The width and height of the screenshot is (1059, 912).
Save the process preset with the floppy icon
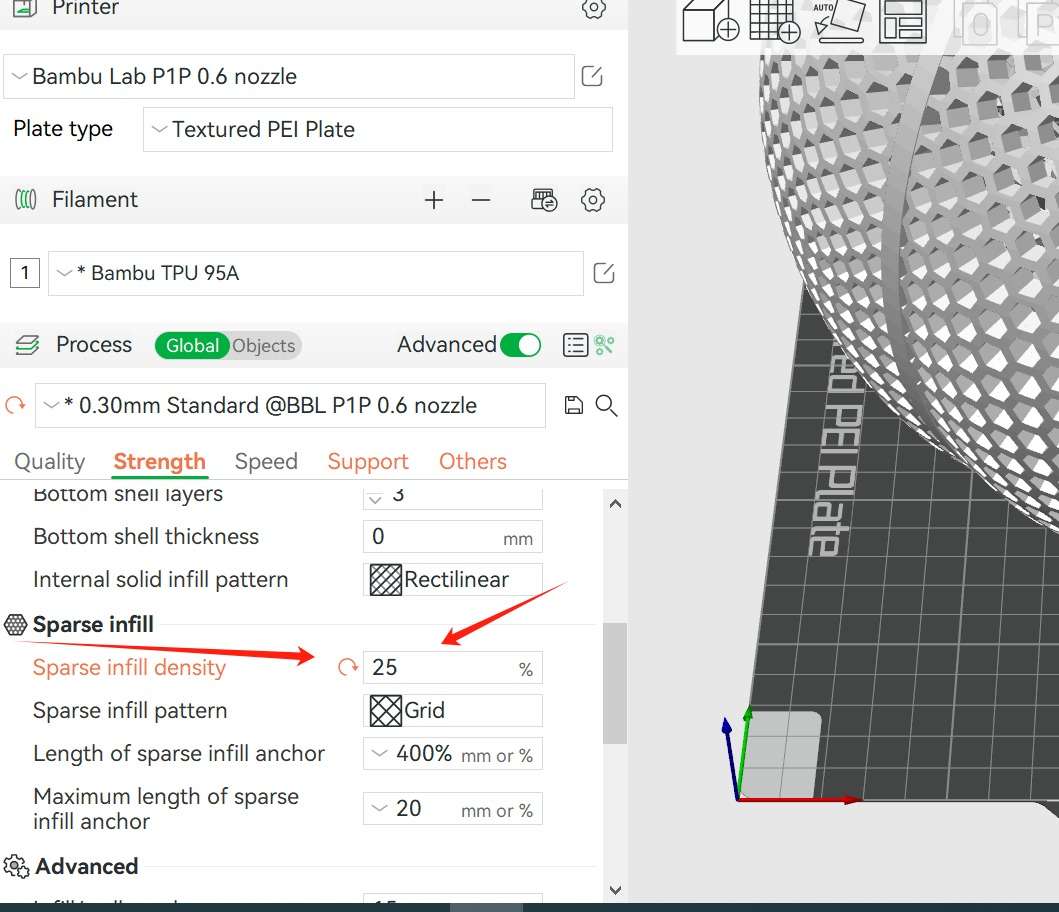[573, 405]
